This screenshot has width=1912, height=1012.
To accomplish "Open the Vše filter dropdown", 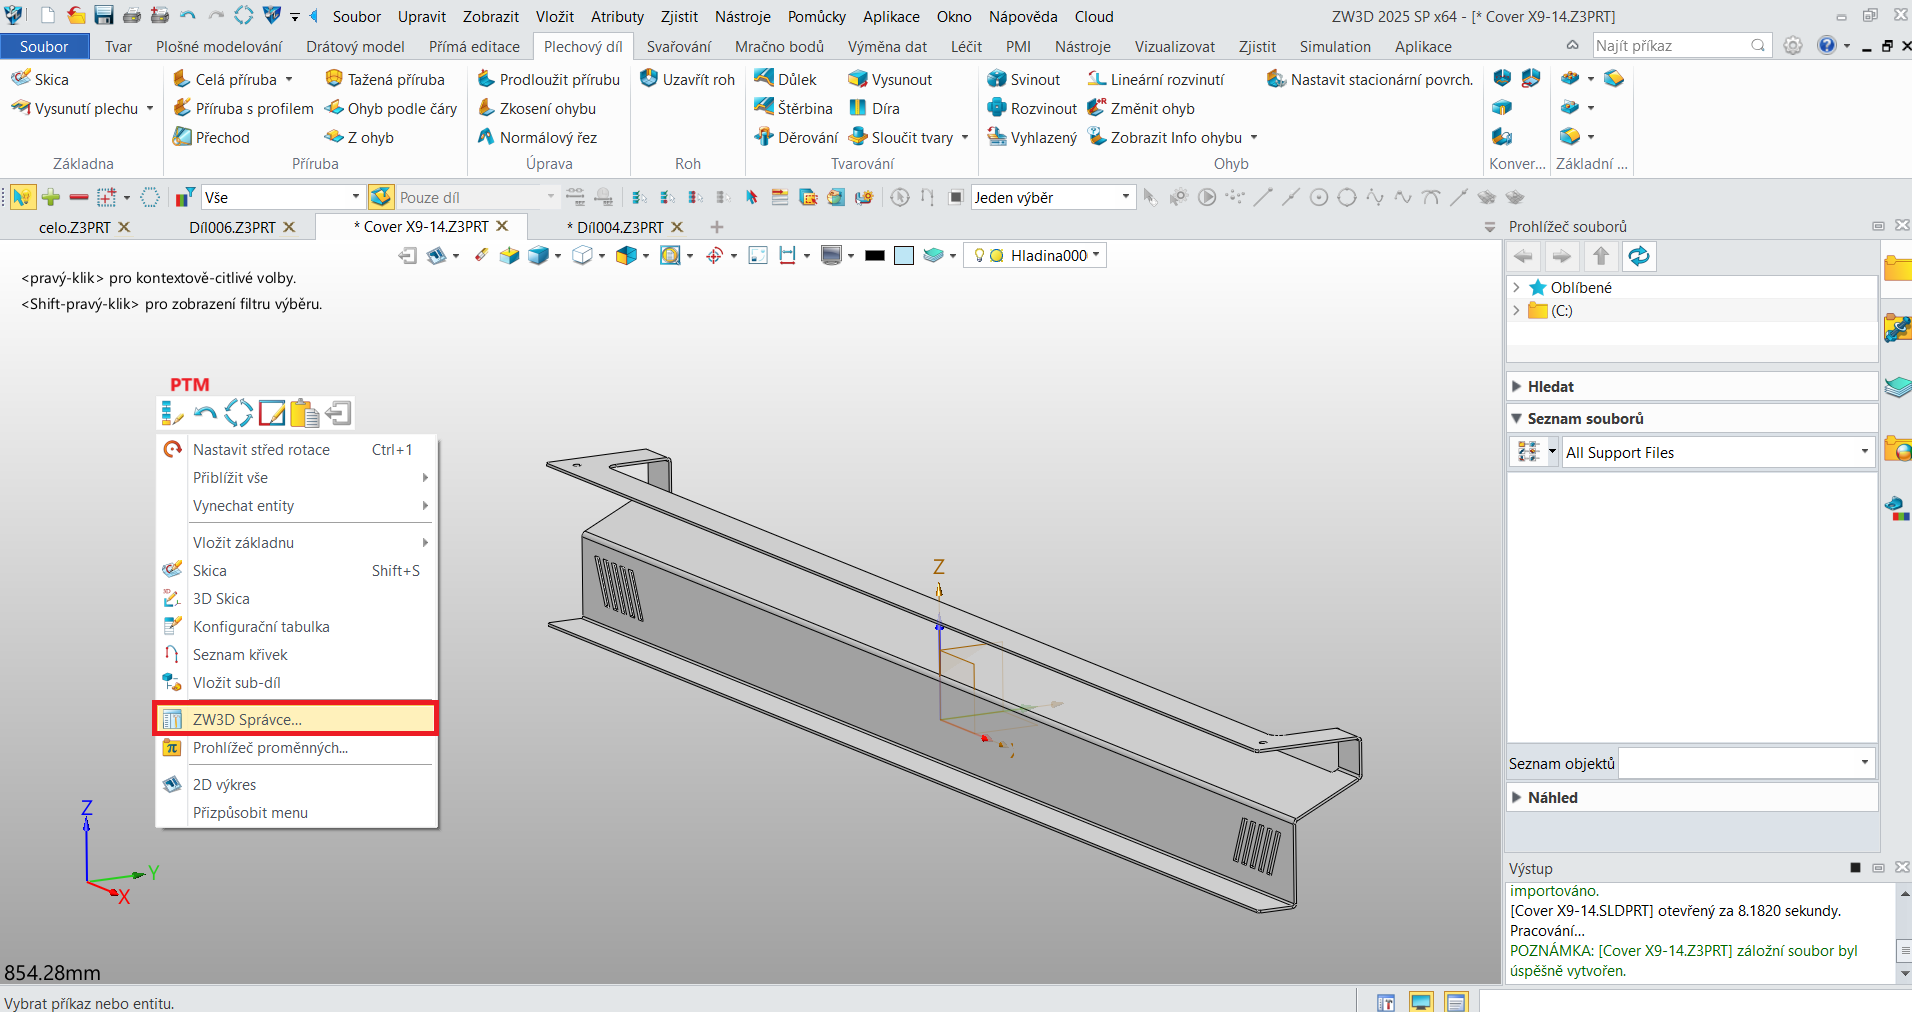I will pyautogui.click(x=283, y=197).
